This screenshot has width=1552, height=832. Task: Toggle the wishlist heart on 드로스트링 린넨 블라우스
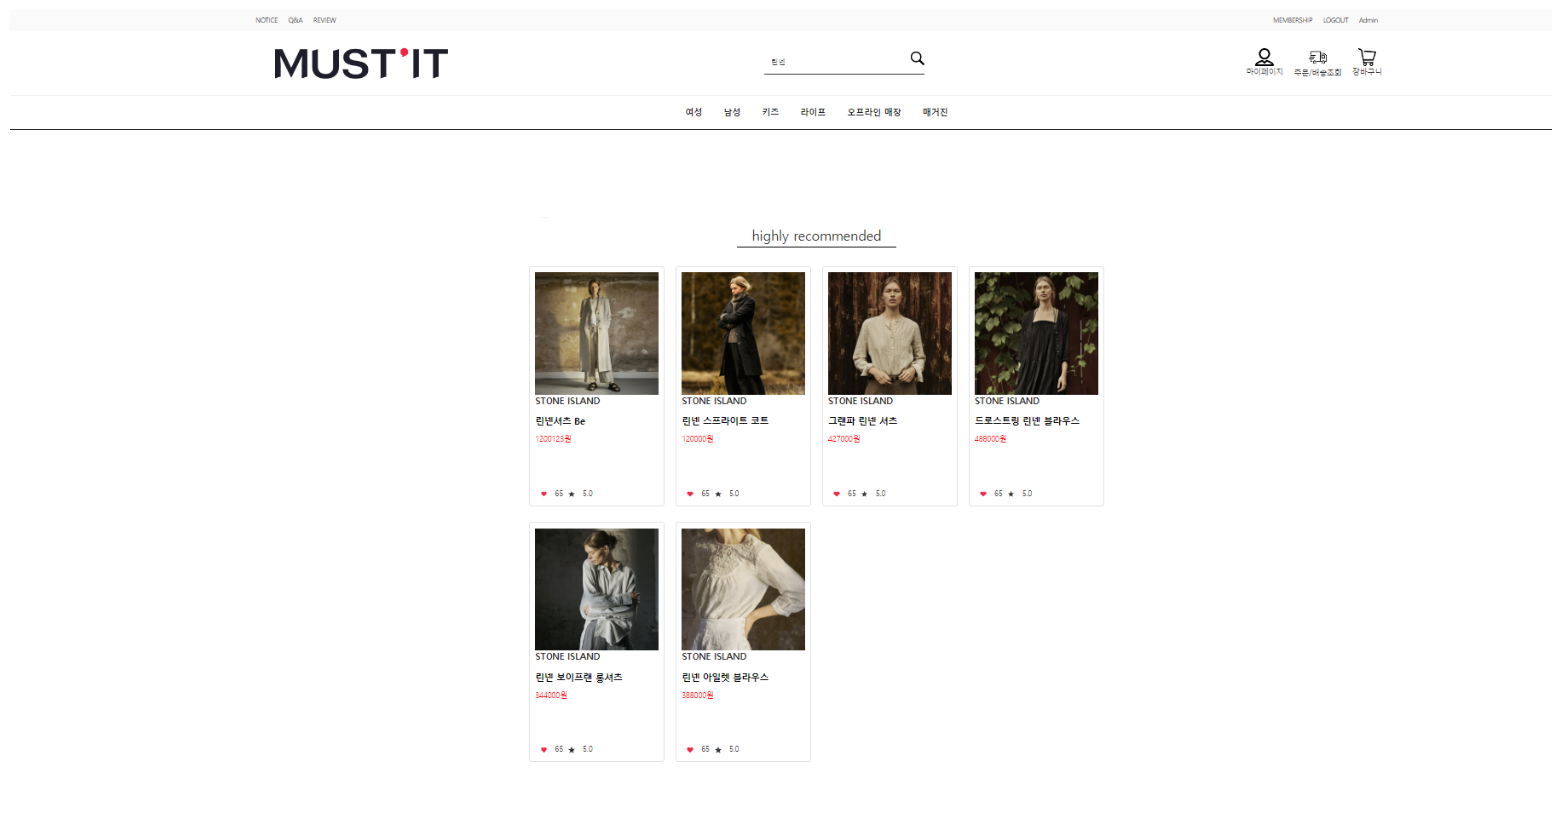983,493
